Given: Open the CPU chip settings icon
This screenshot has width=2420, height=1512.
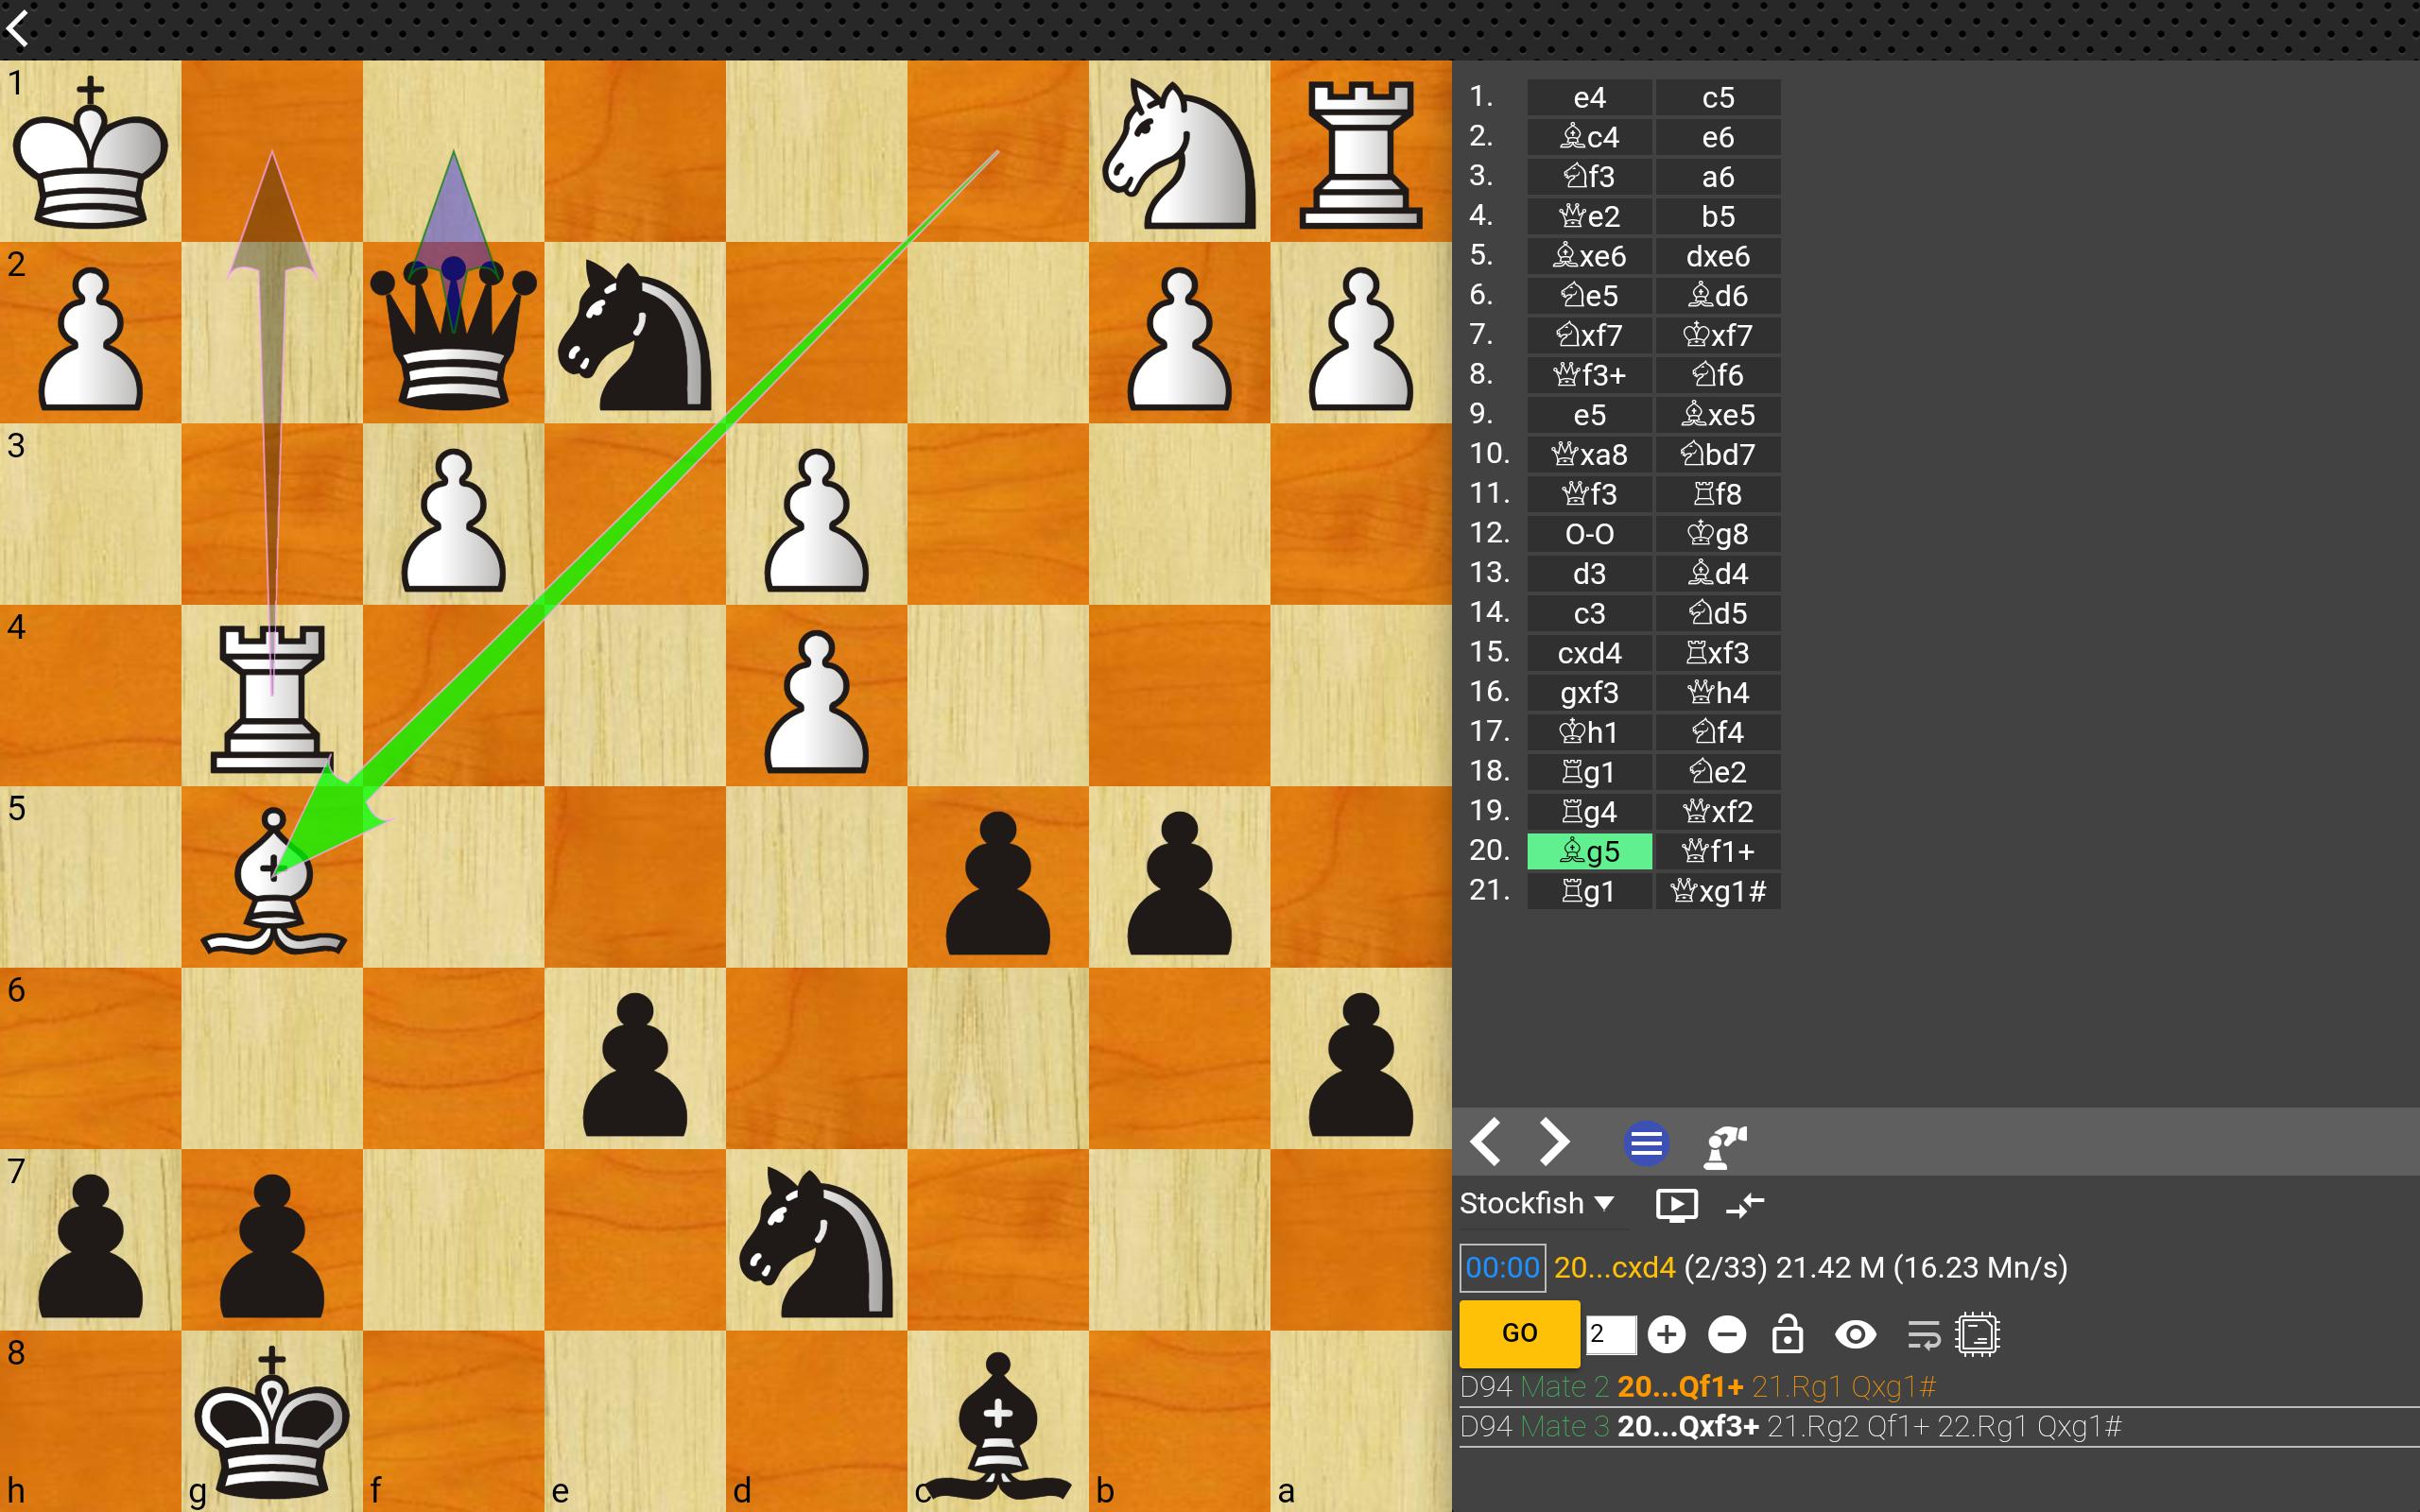Looking at the screenshot, I should click(1978, 1334).
